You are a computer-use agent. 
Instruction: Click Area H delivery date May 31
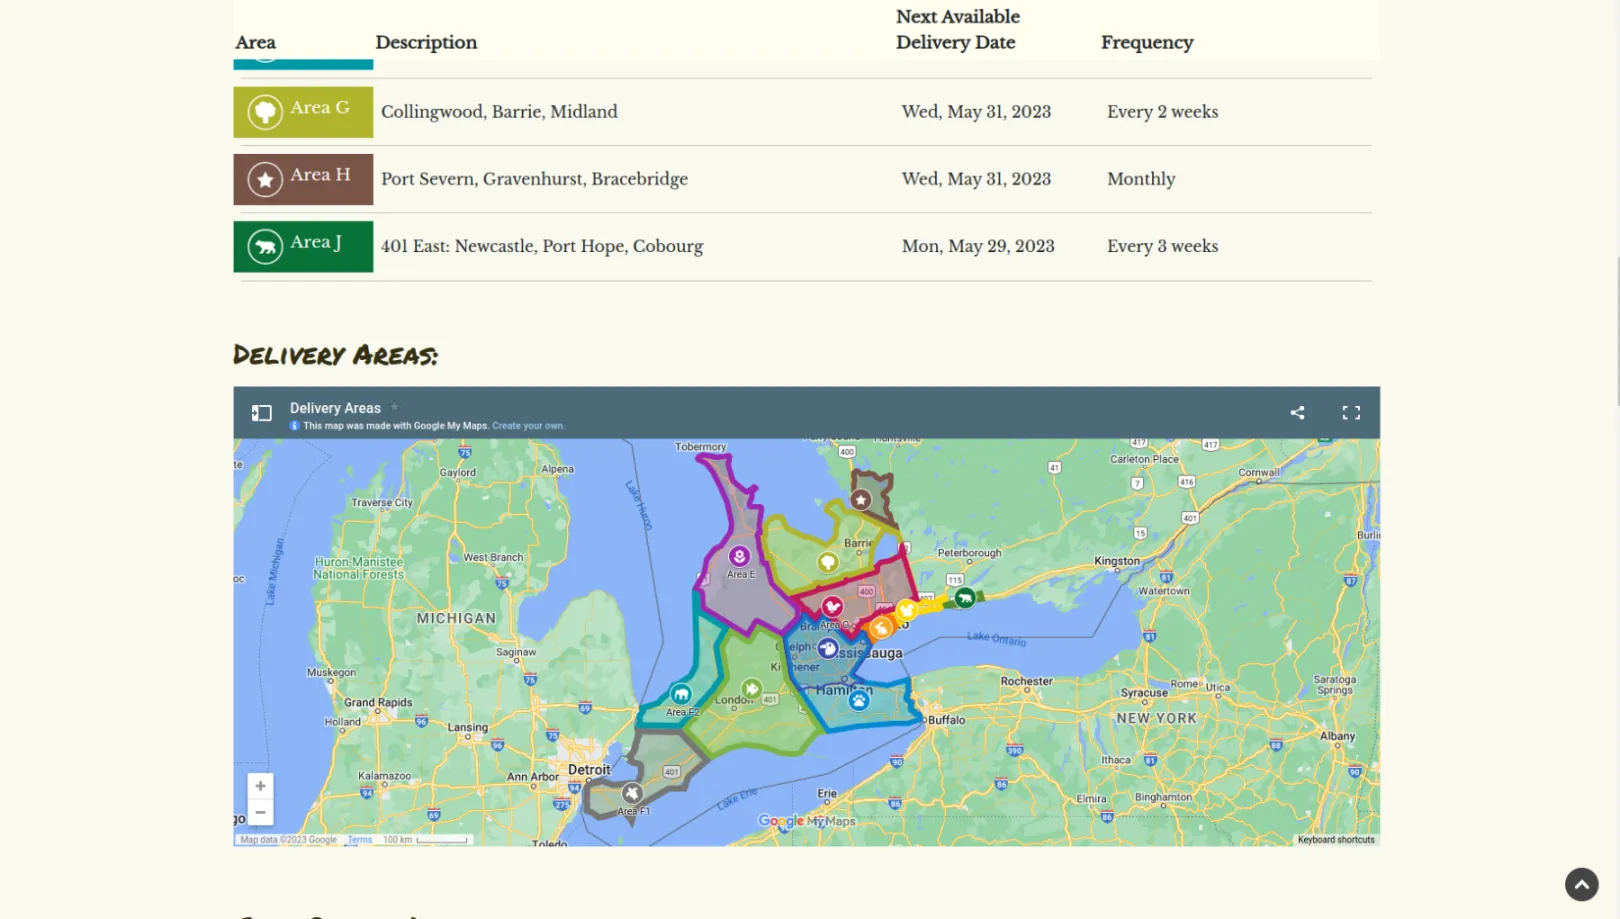pos(976,179)
